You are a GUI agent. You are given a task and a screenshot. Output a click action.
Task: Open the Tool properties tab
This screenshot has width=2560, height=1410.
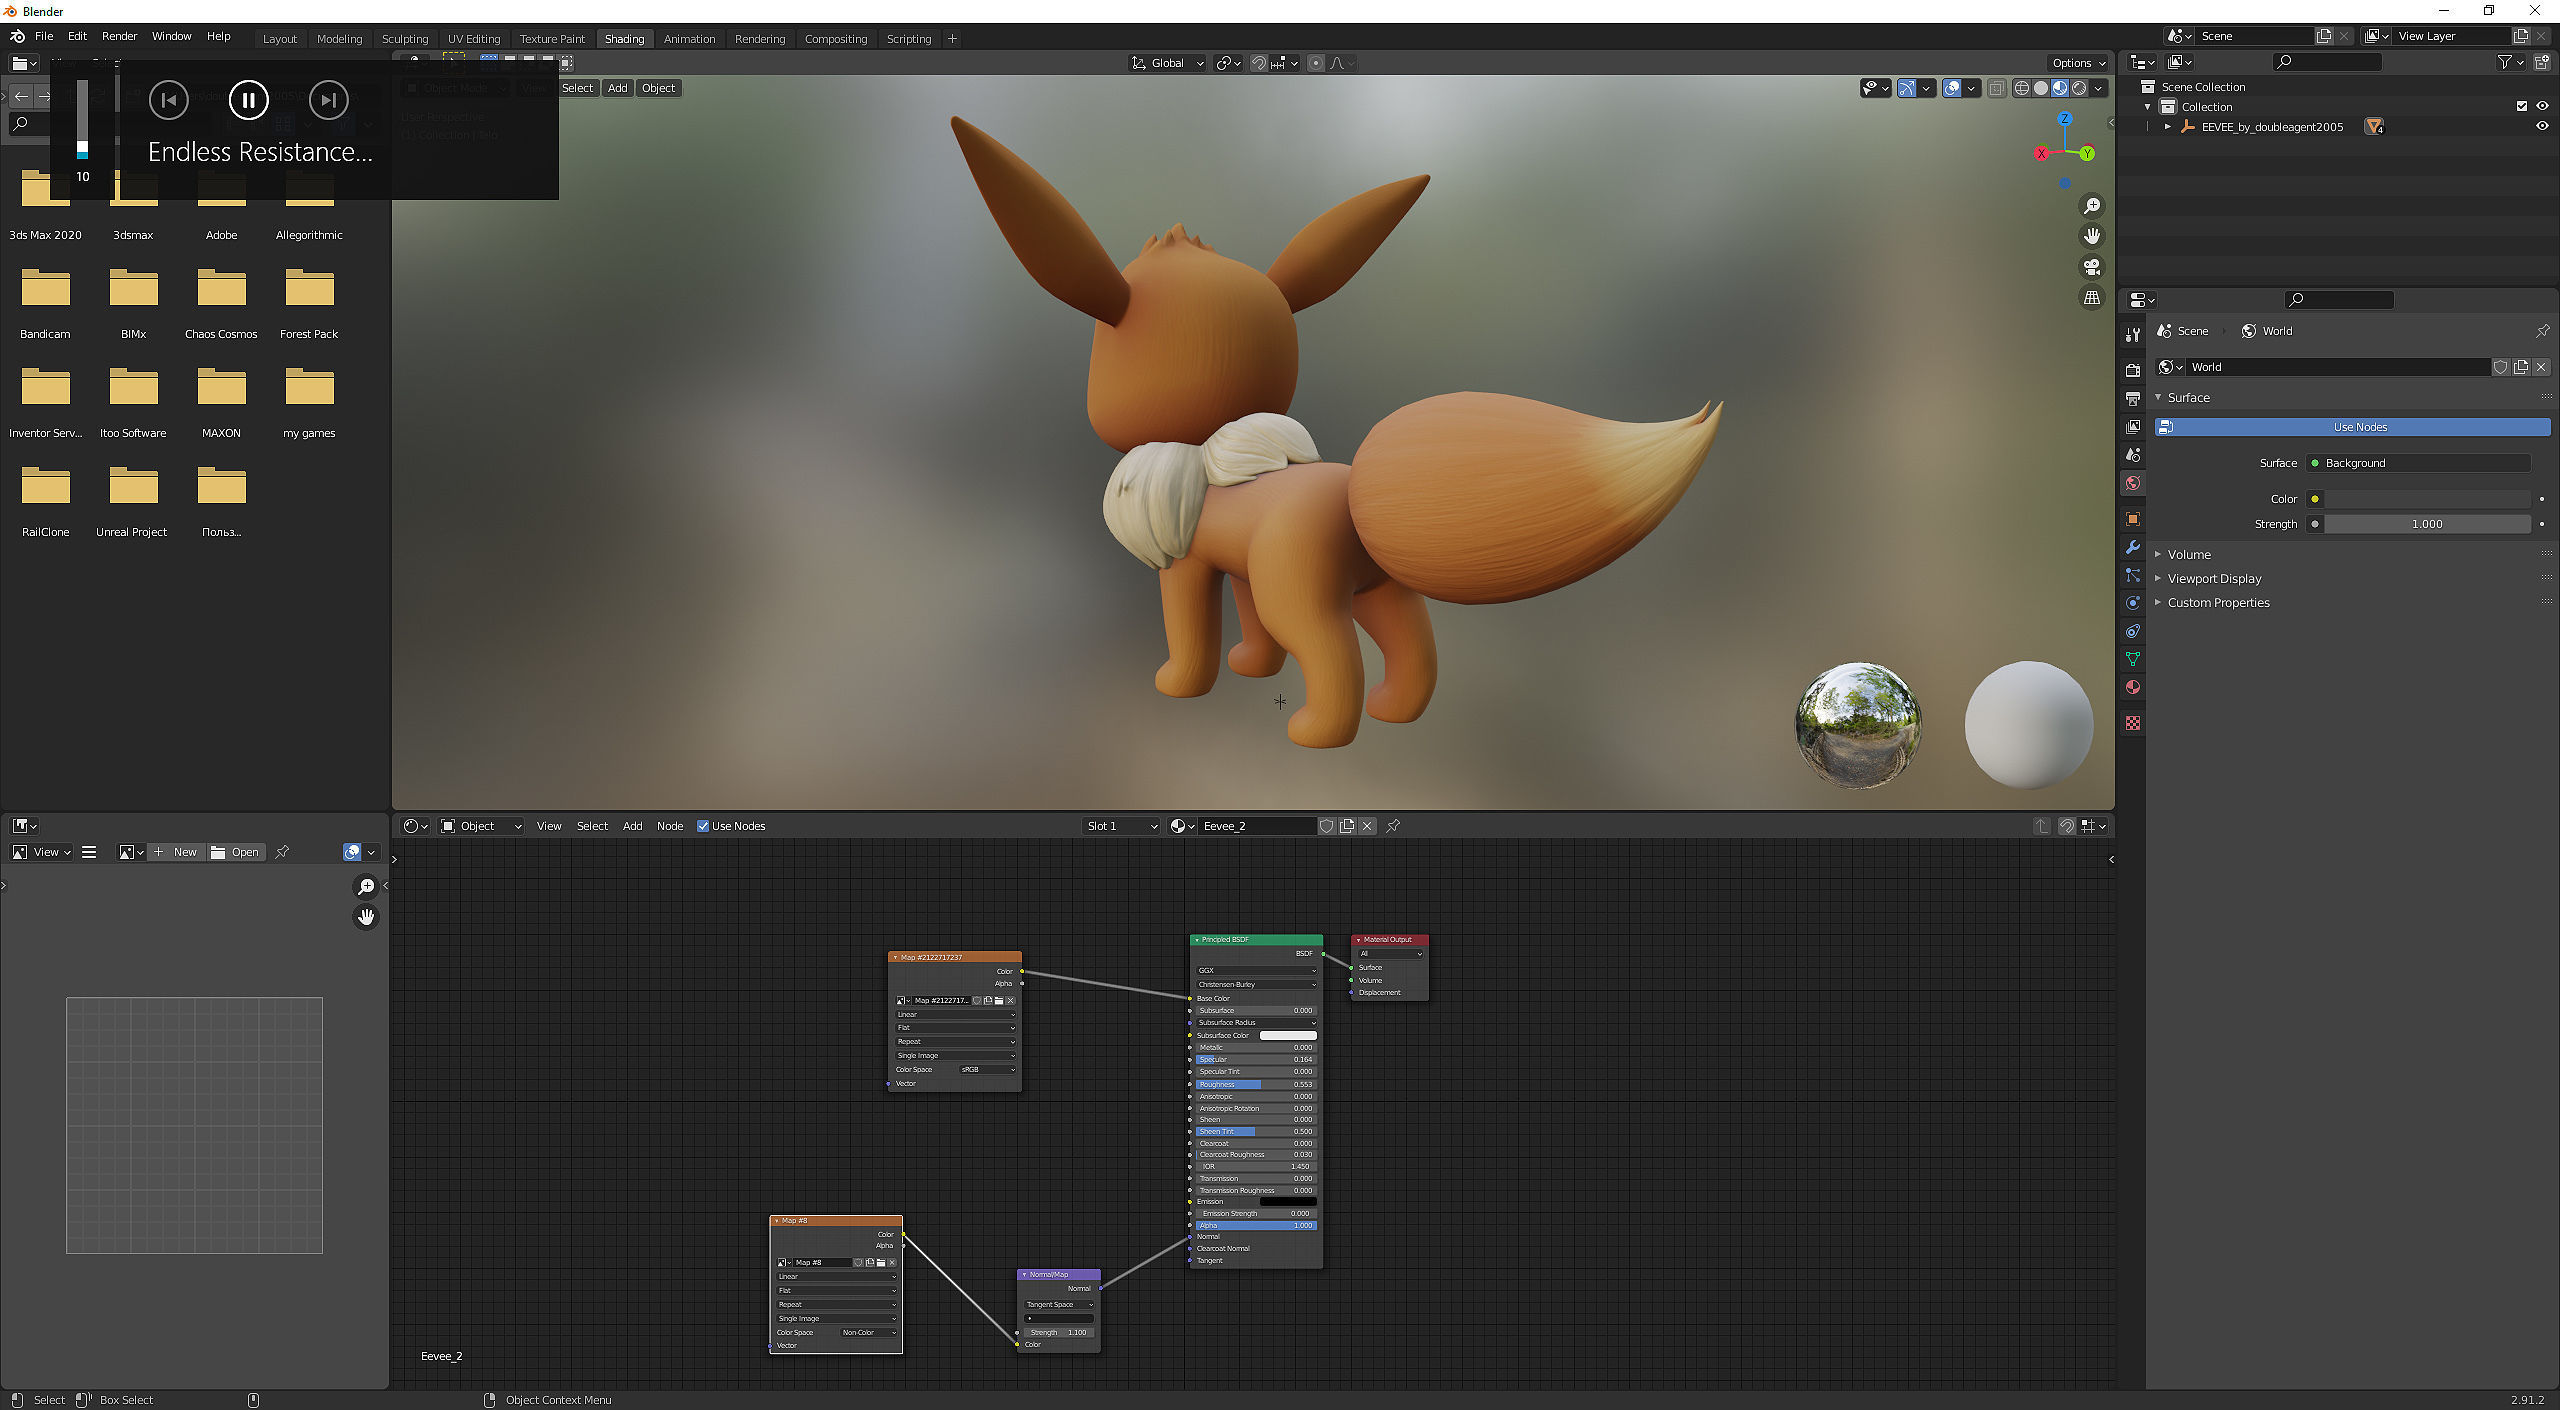[x=2133, y=335]
